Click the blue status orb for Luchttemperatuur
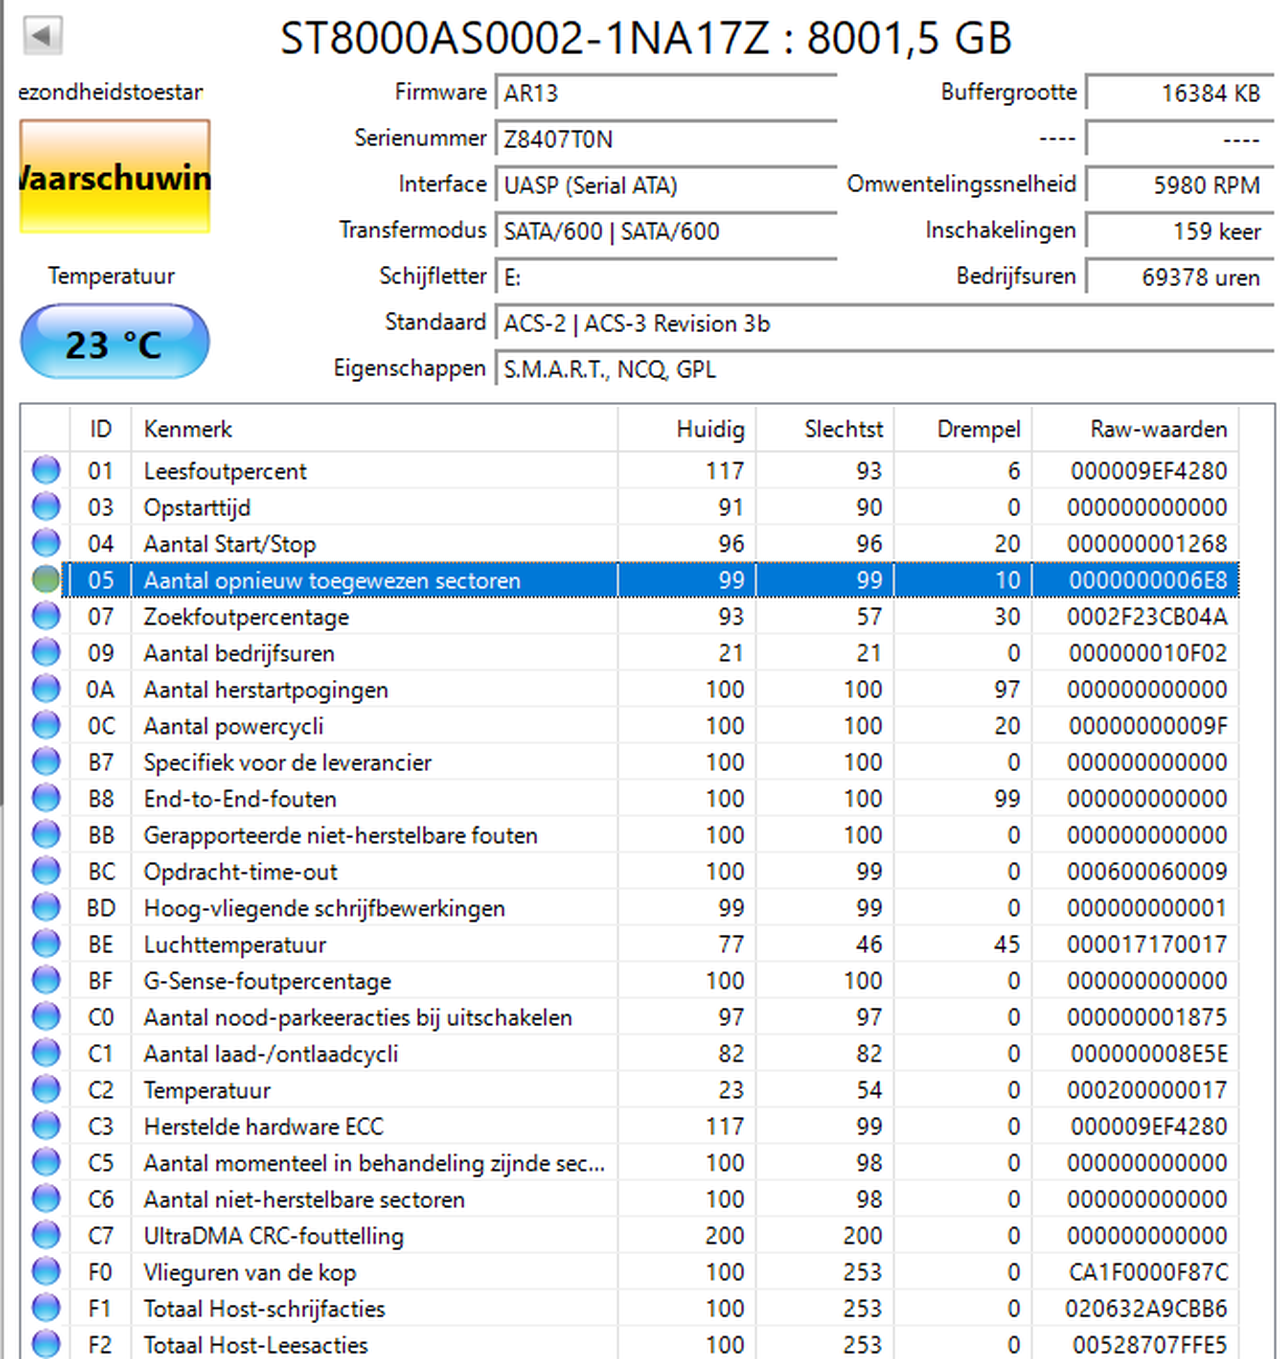 46,943
